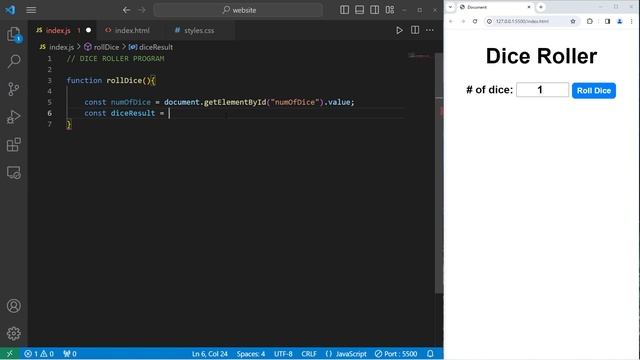Open browser extensions puzzle icon

coord(590,21)
